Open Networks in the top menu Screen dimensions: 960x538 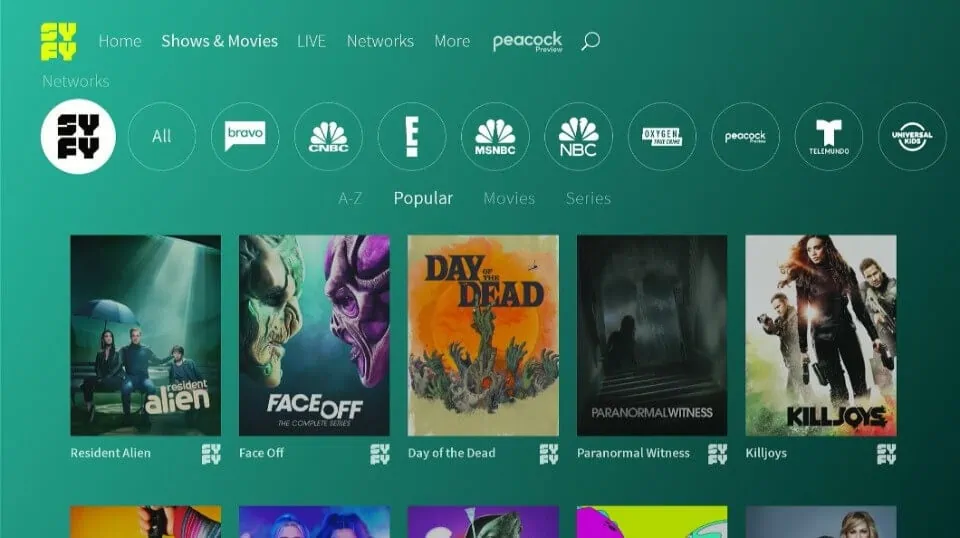click(x=380, y=41)
